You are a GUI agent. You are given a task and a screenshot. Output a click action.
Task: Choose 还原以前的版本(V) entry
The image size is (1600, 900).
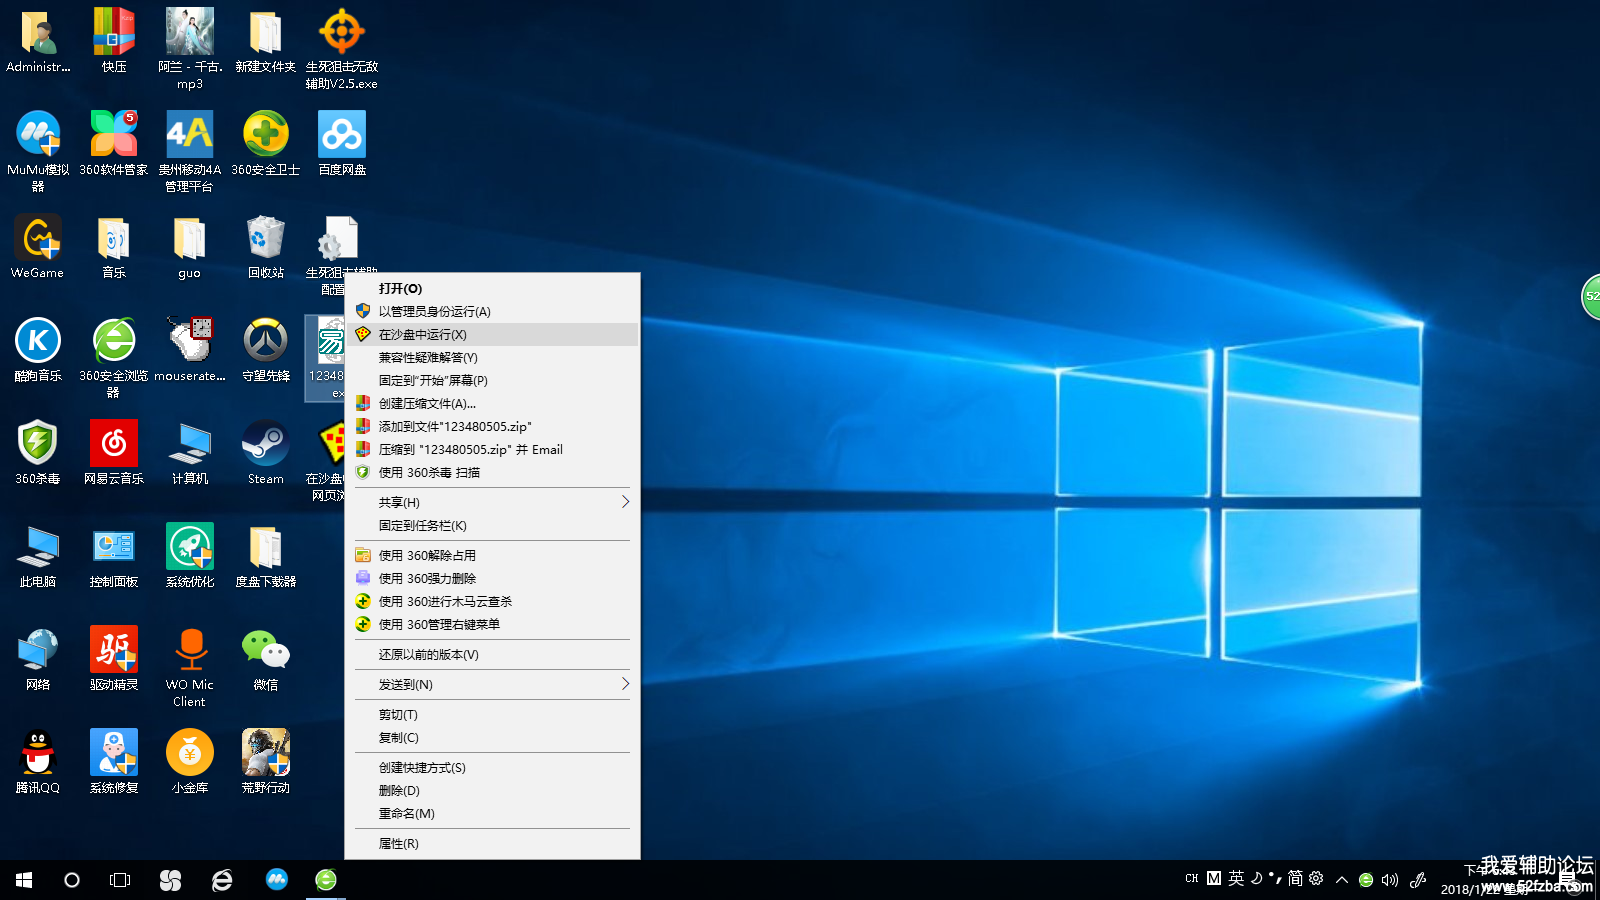pos(492,655)
